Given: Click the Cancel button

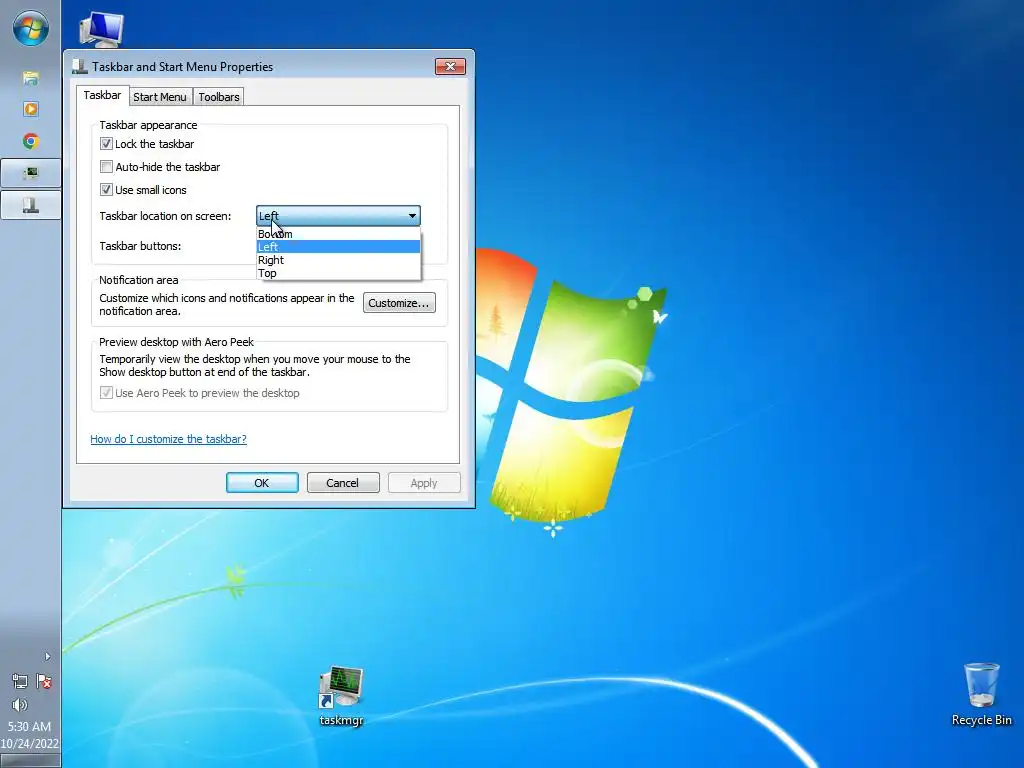Looking at the screenshot, I should (343, 483).
